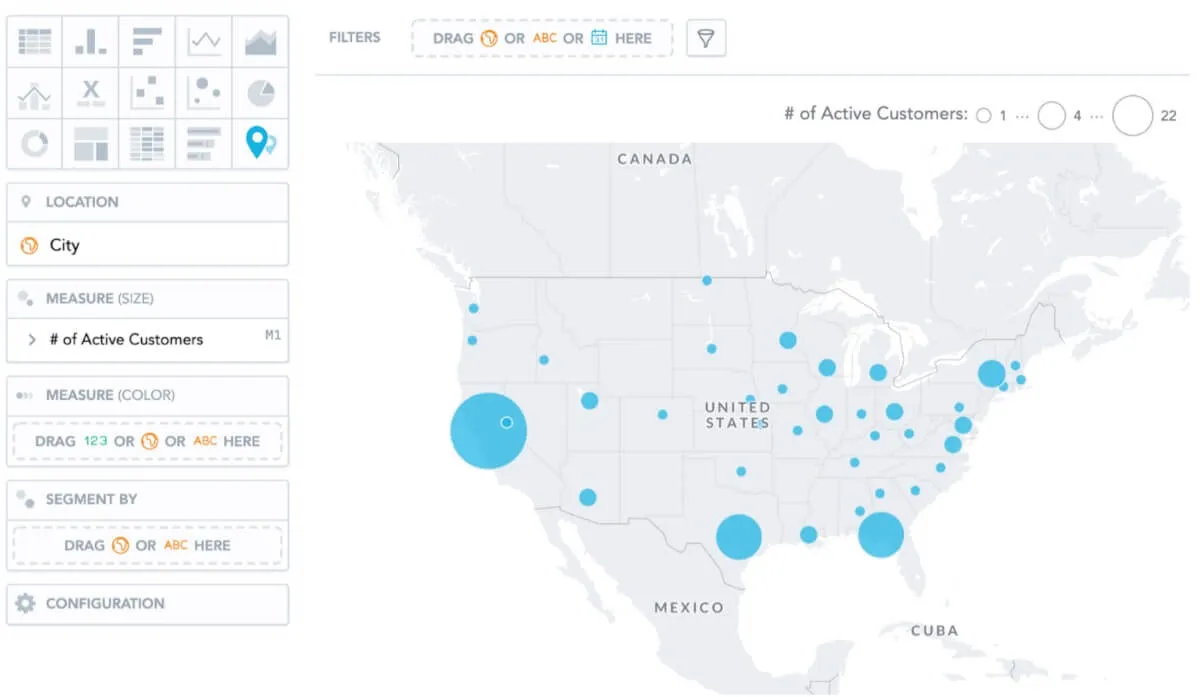Click the funnel filter icon
This screenshot has width=1200, height=697.
point(706,37)
